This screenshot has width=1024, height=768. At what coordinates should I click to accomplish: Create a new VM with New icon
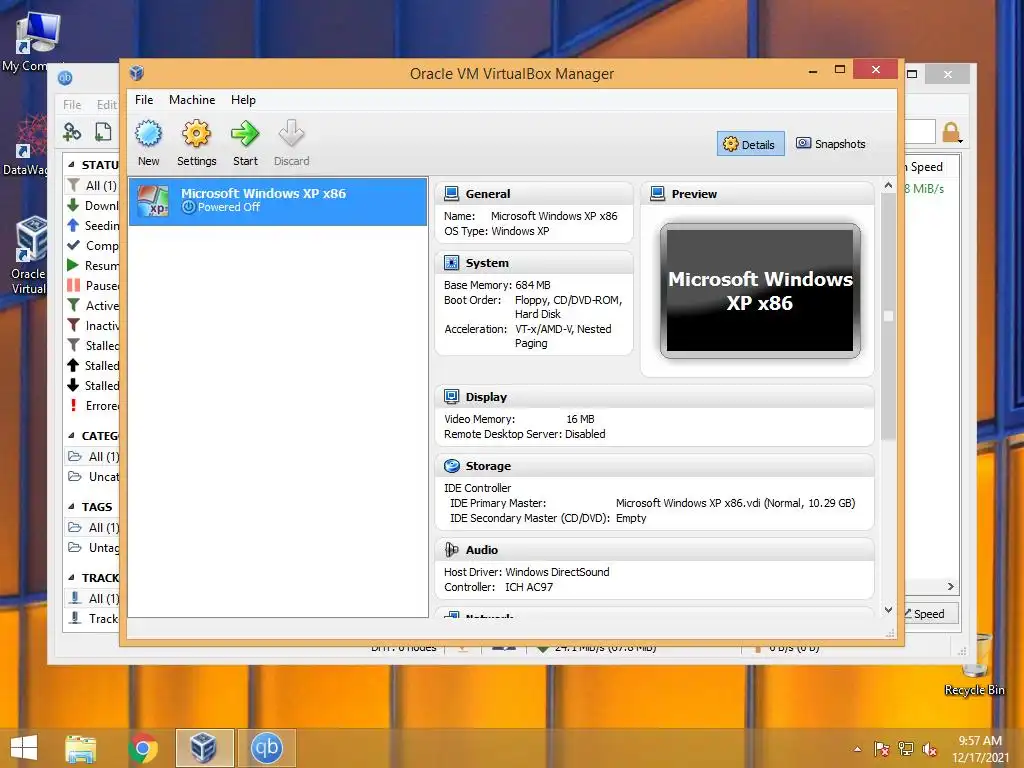148,134
